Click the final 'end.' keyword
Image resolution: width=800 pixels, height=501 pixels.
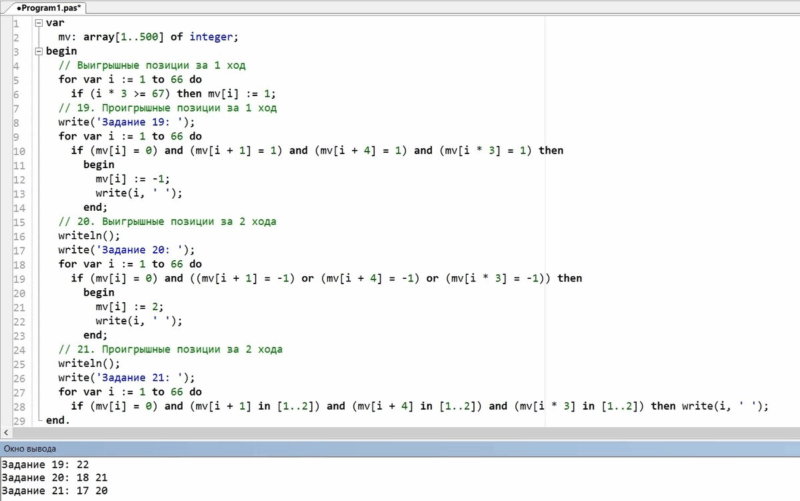(x=58, y=420)
